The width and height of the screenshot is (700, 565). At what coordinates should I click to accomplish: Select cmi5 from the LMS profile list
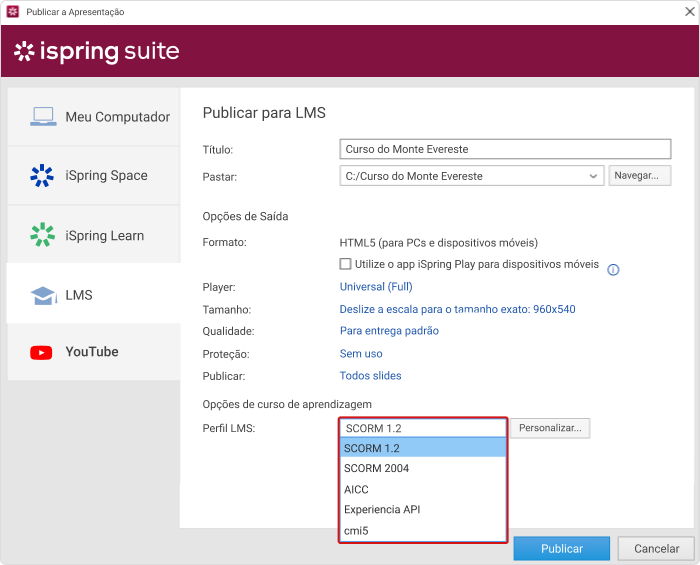(x=423, y=531)
